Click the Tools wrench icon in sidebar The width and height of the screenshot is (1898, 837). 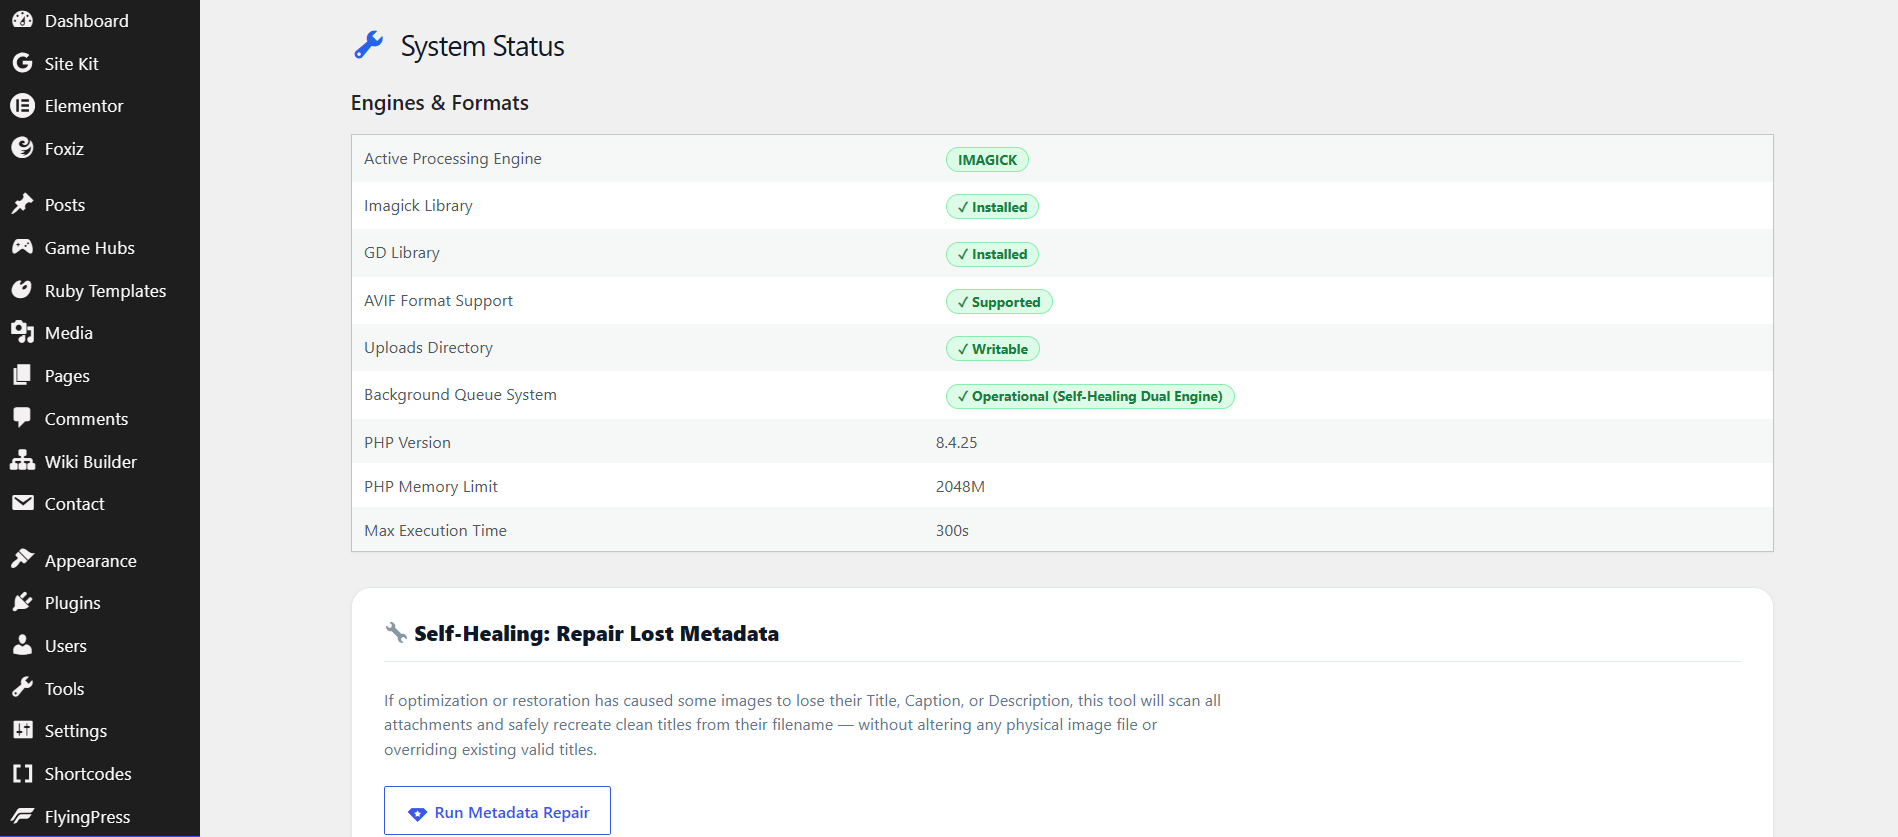tap(22, 688)
